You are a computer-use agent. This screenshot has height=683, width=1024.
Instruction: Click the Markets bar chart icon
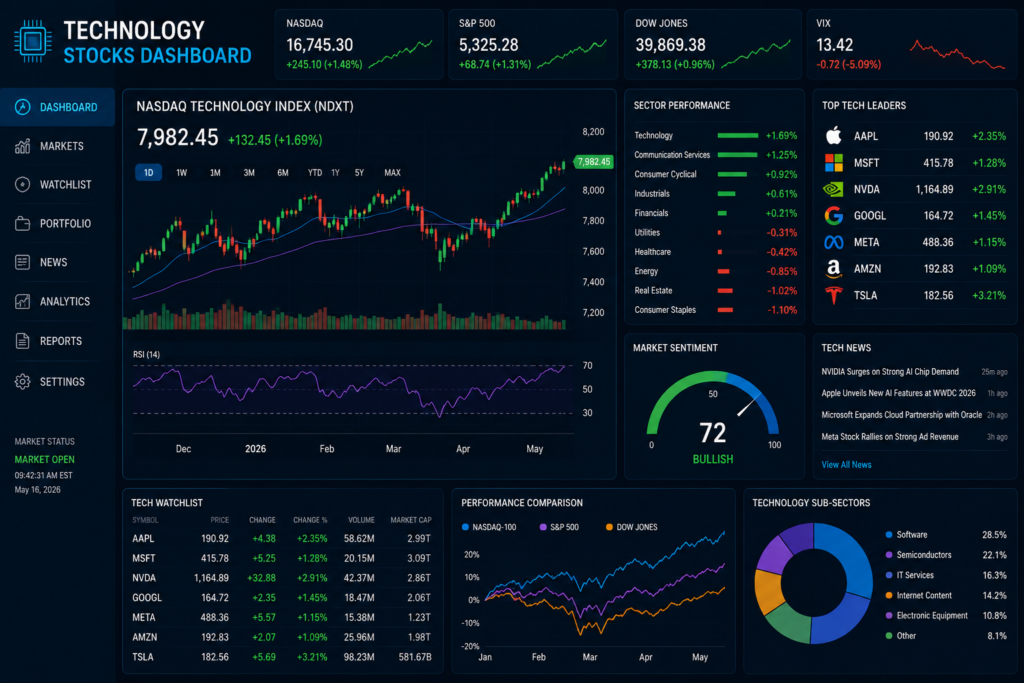[22, 146]
